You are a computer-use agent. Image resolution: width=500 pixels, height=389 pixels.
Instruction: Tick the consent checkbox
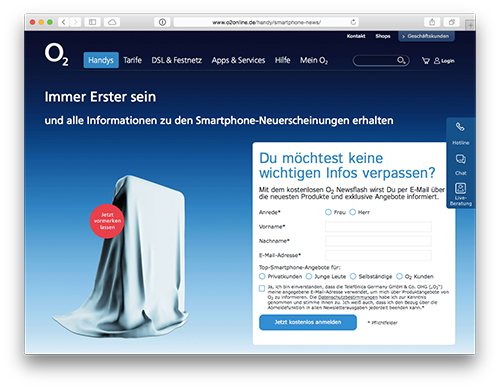[x=262, y=288]
